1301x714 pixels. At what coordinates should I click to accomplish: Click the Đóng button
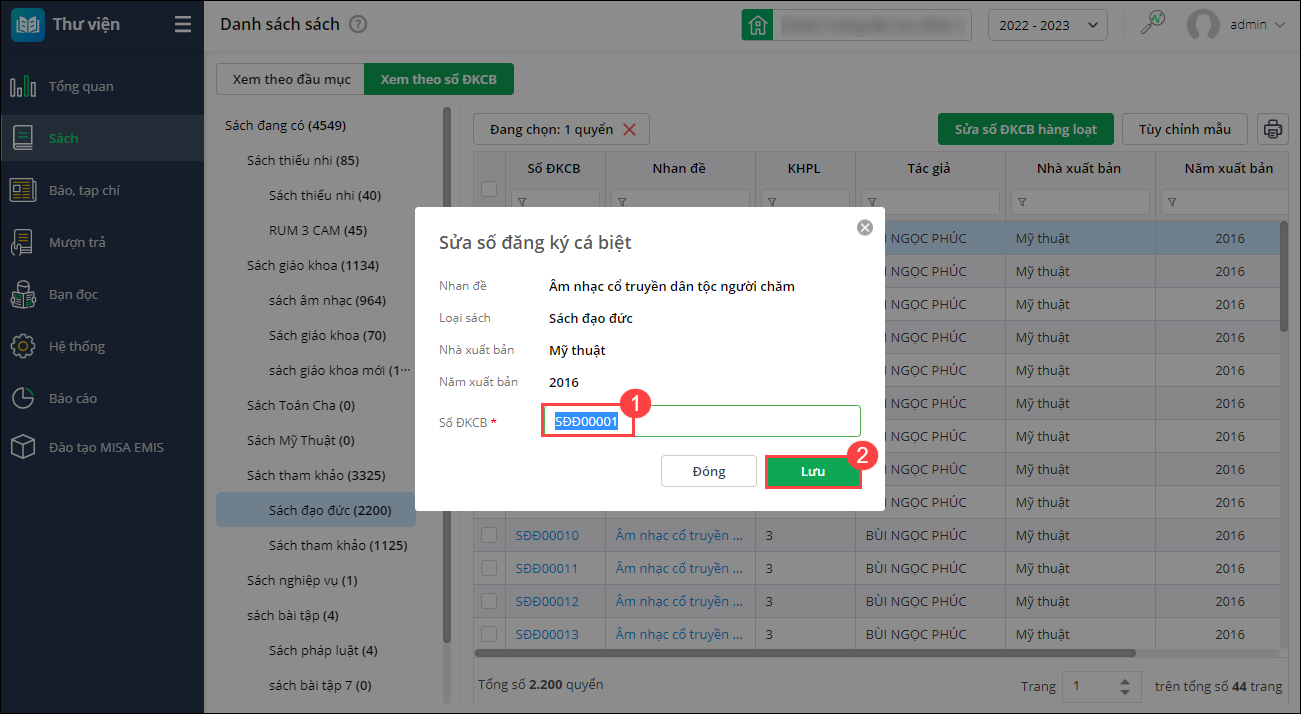709,471
